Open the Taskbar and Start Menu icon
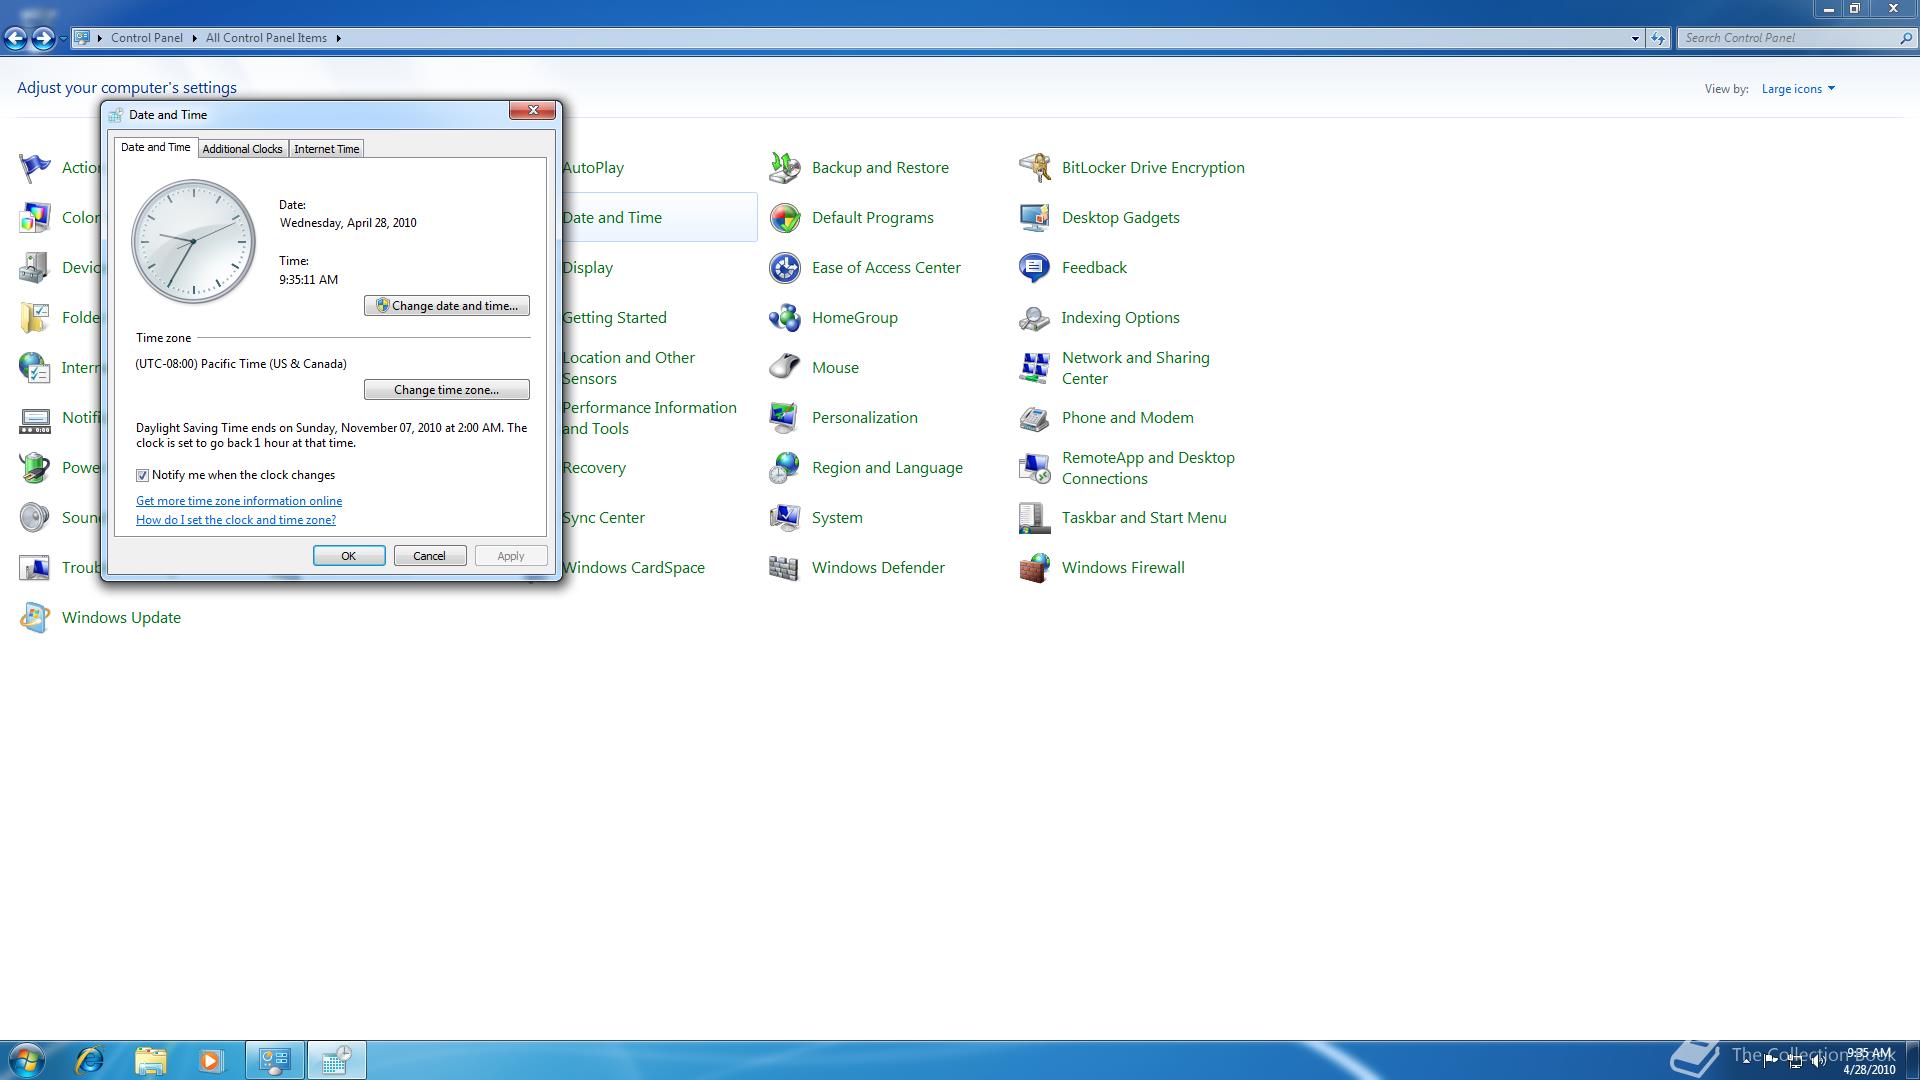1920x1080 pixels. [1035, 518]
